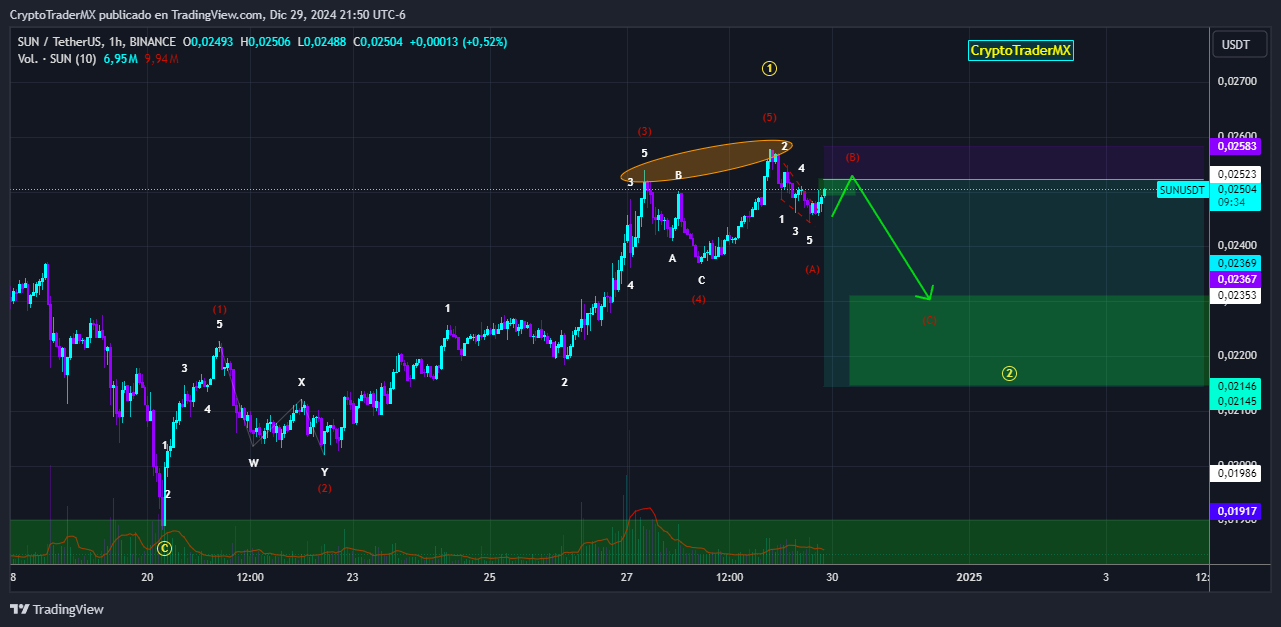Click the 30 date on time axis

point(831,578)
